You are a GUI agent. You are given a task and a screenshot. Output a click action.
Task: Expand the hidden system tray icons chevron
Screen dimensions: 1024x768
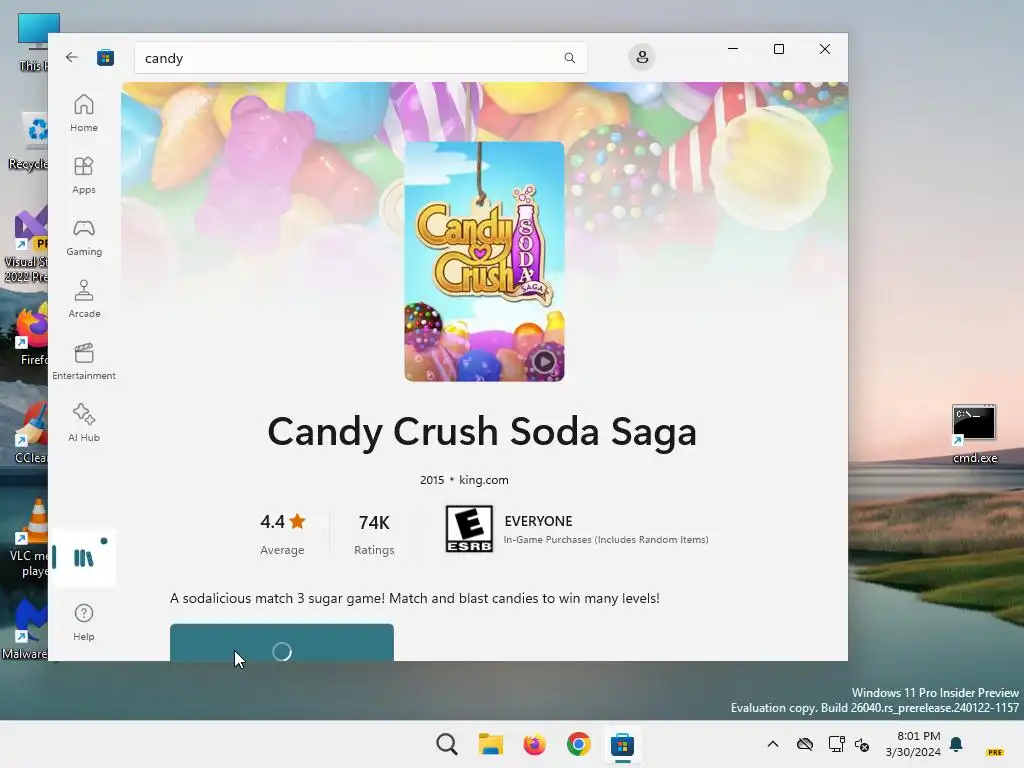(x=773, y=744)
